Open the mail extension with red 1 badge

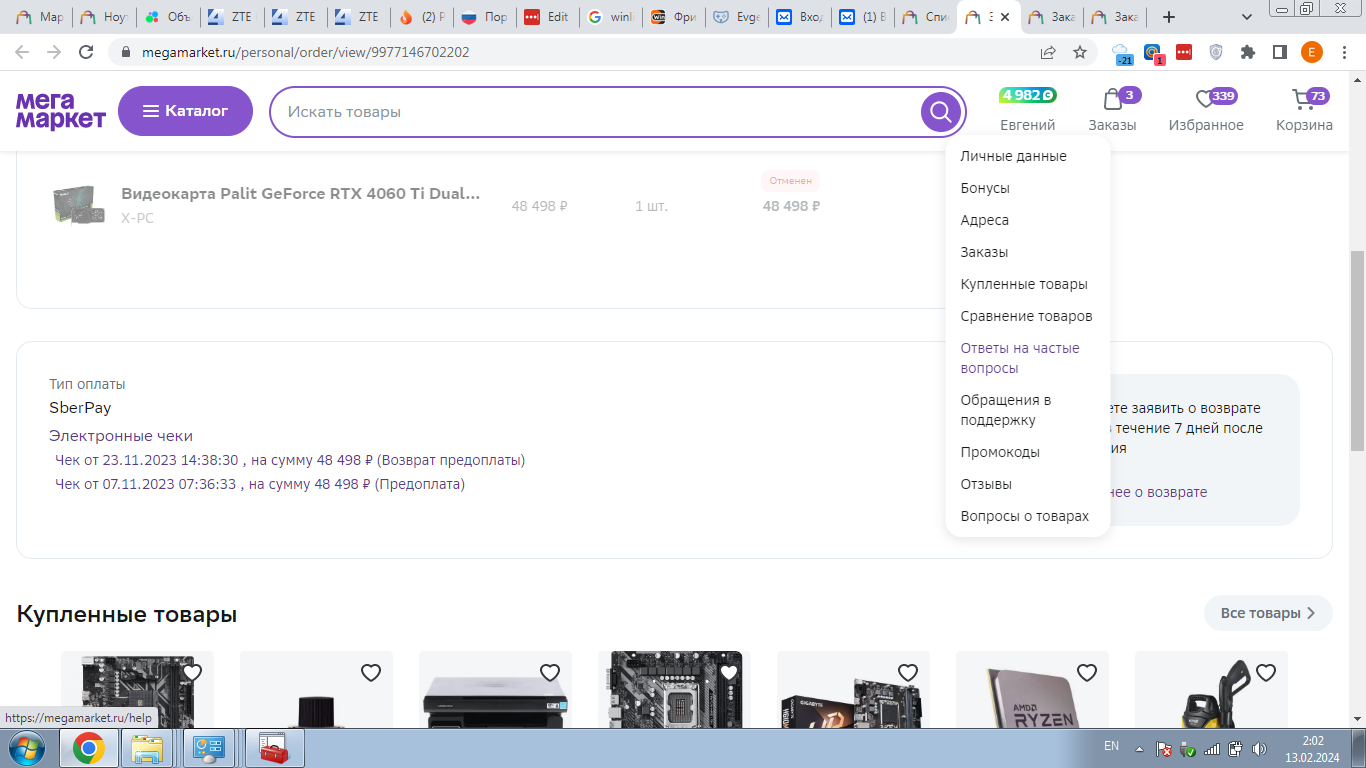click(1153, 53)
